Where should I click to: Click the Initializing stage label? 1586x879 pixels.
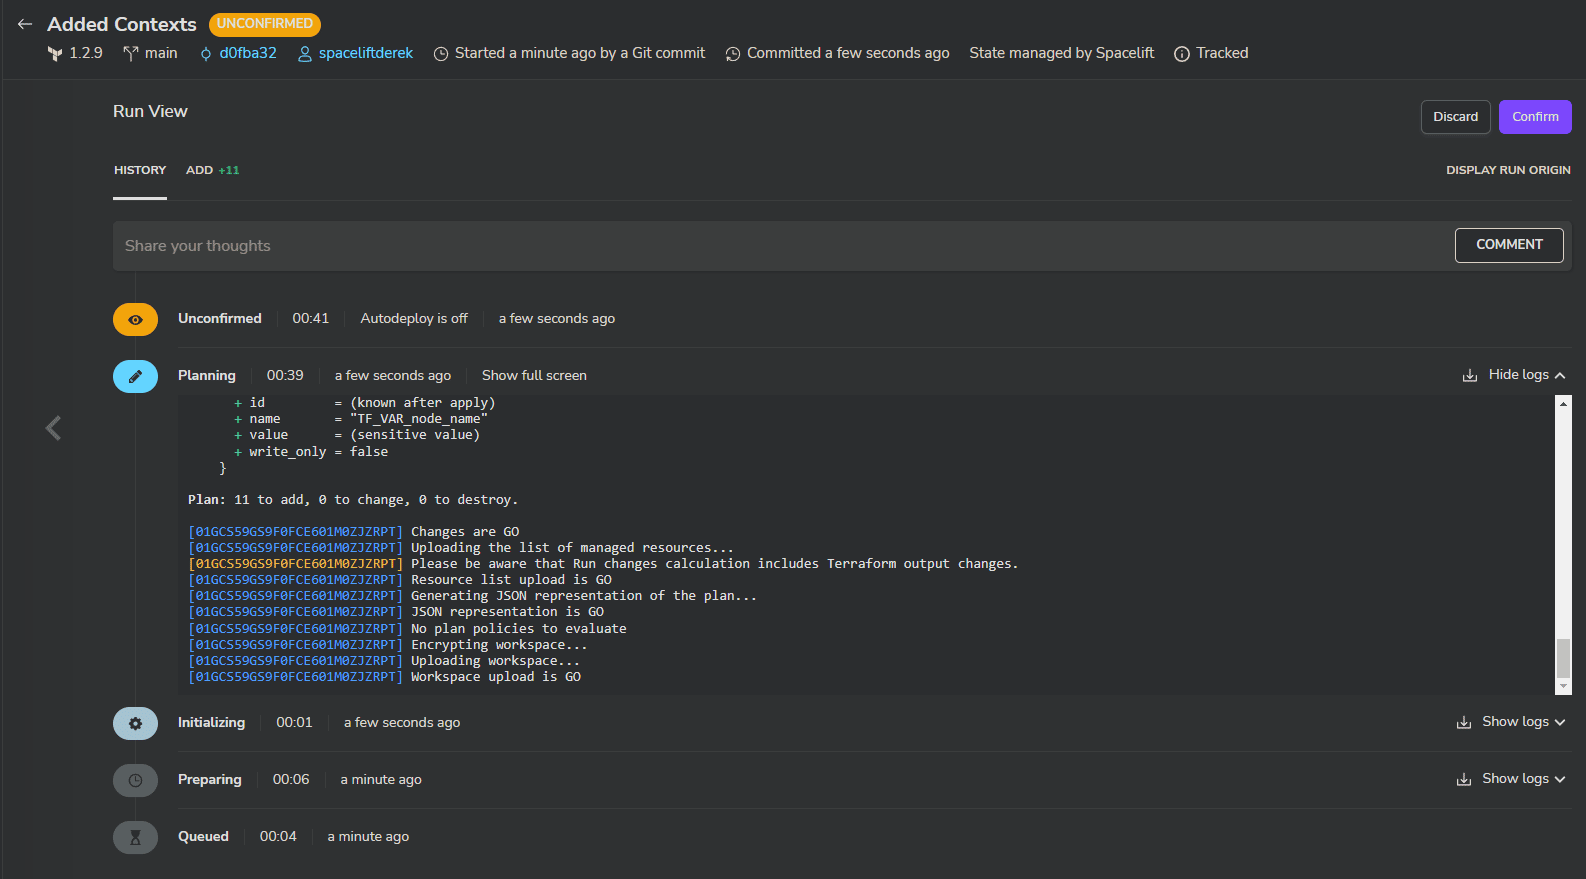pos(211,723)
